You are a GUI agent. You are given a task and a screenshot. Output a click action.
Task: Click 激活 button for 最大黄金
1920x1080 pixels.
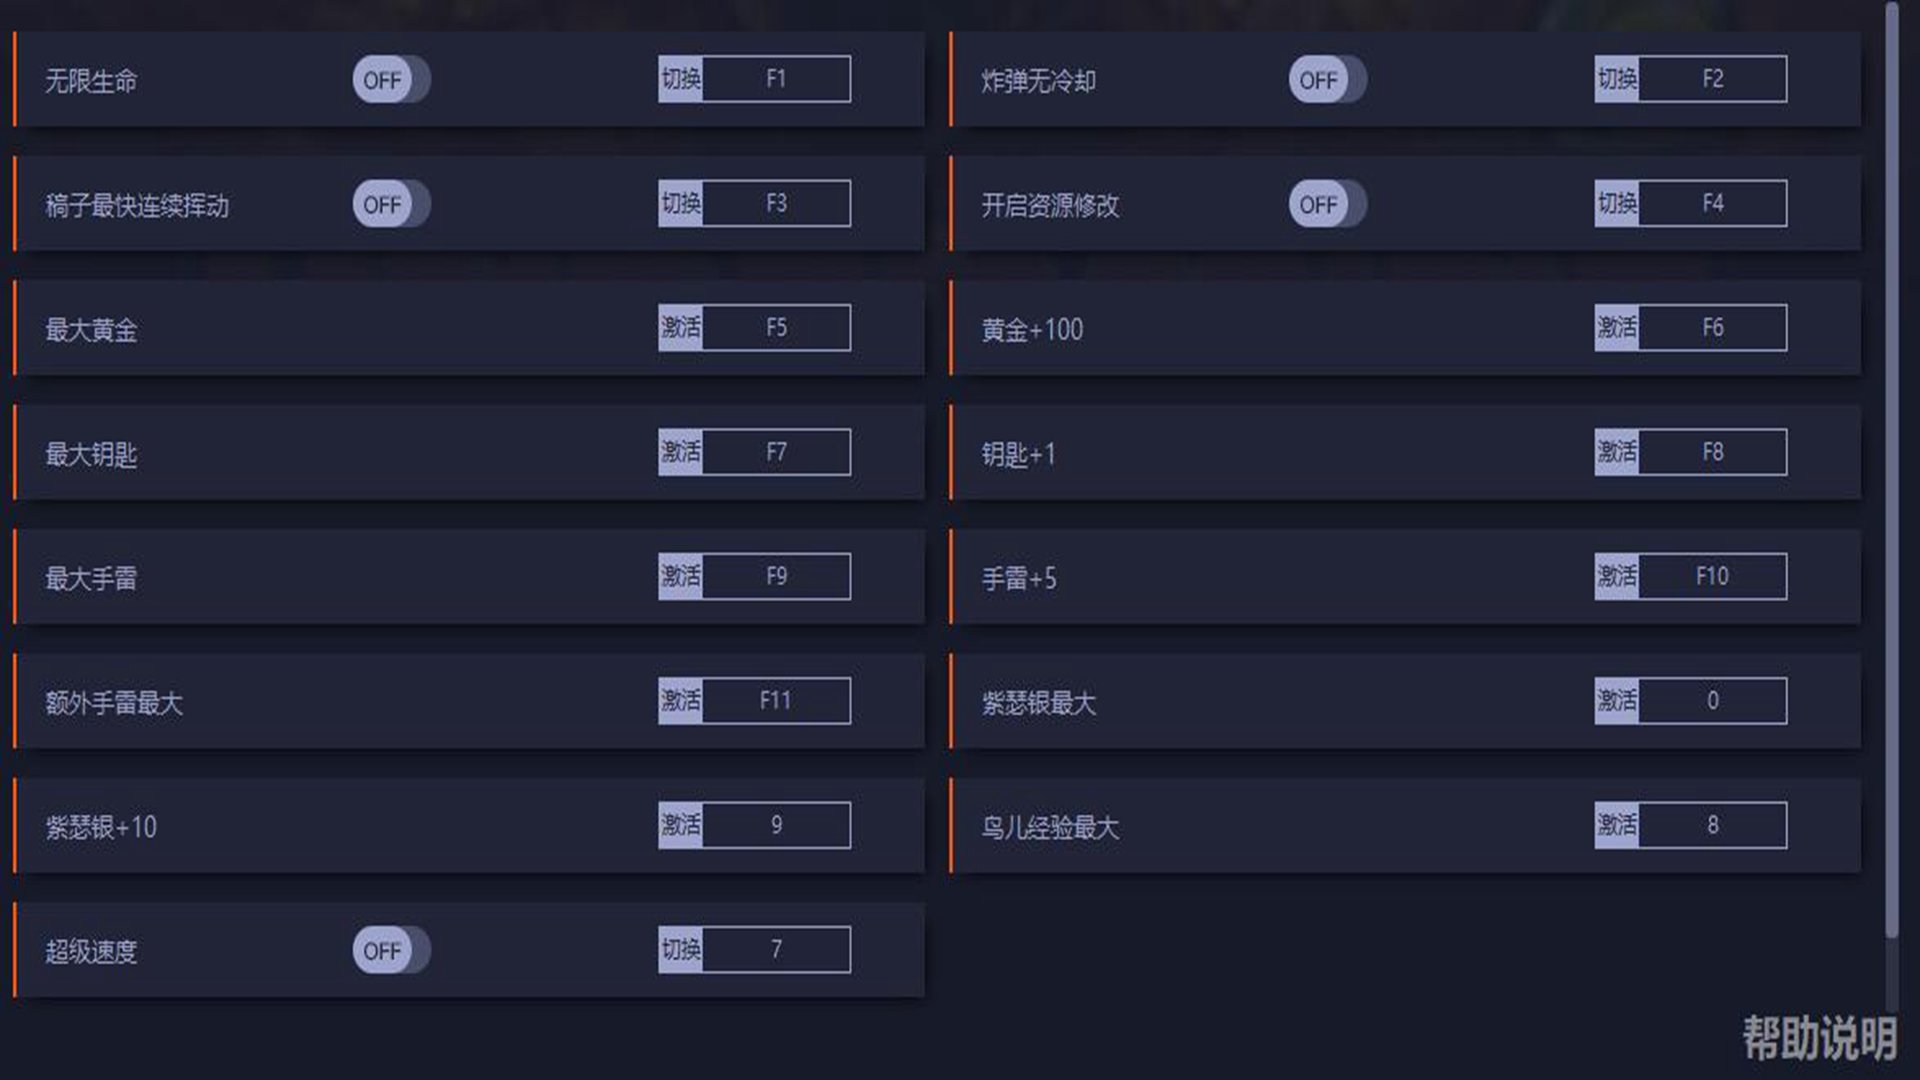click(681, 327)
